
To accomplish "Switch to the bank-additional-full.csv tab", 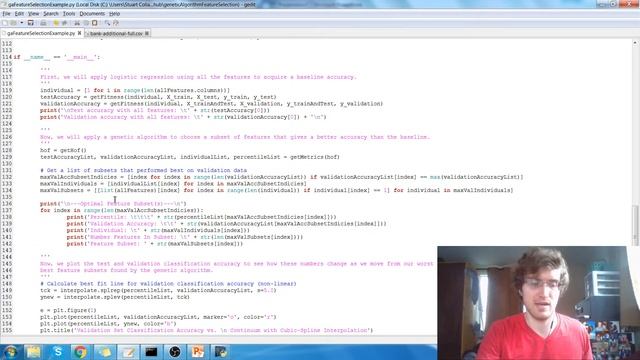I will pyautogui.click(x=116, y=33).
